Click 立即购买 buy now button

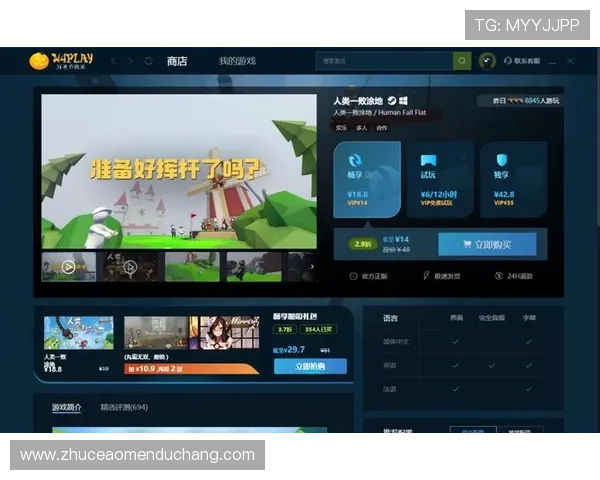coord(487,244)
